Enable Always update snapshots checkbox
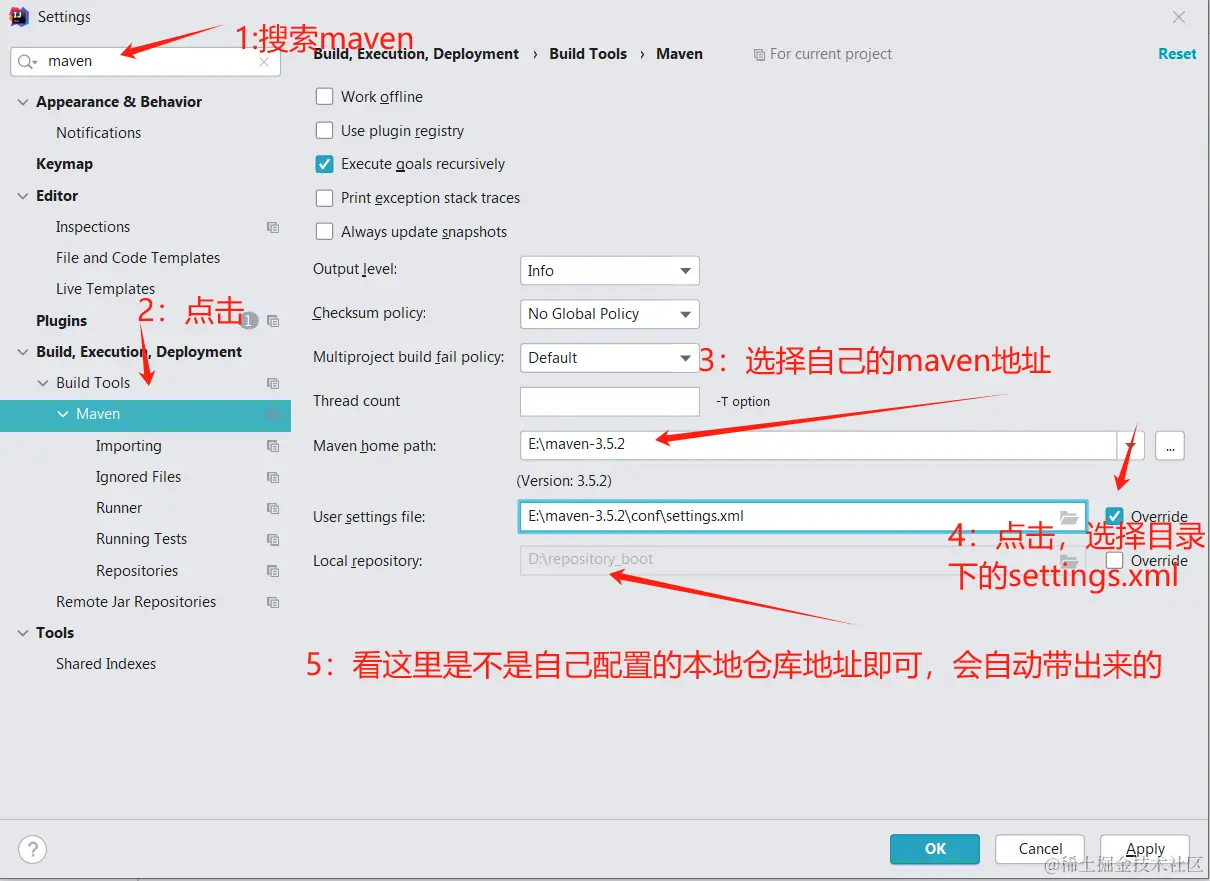The image size is (1210, 881). coord(324,232)
